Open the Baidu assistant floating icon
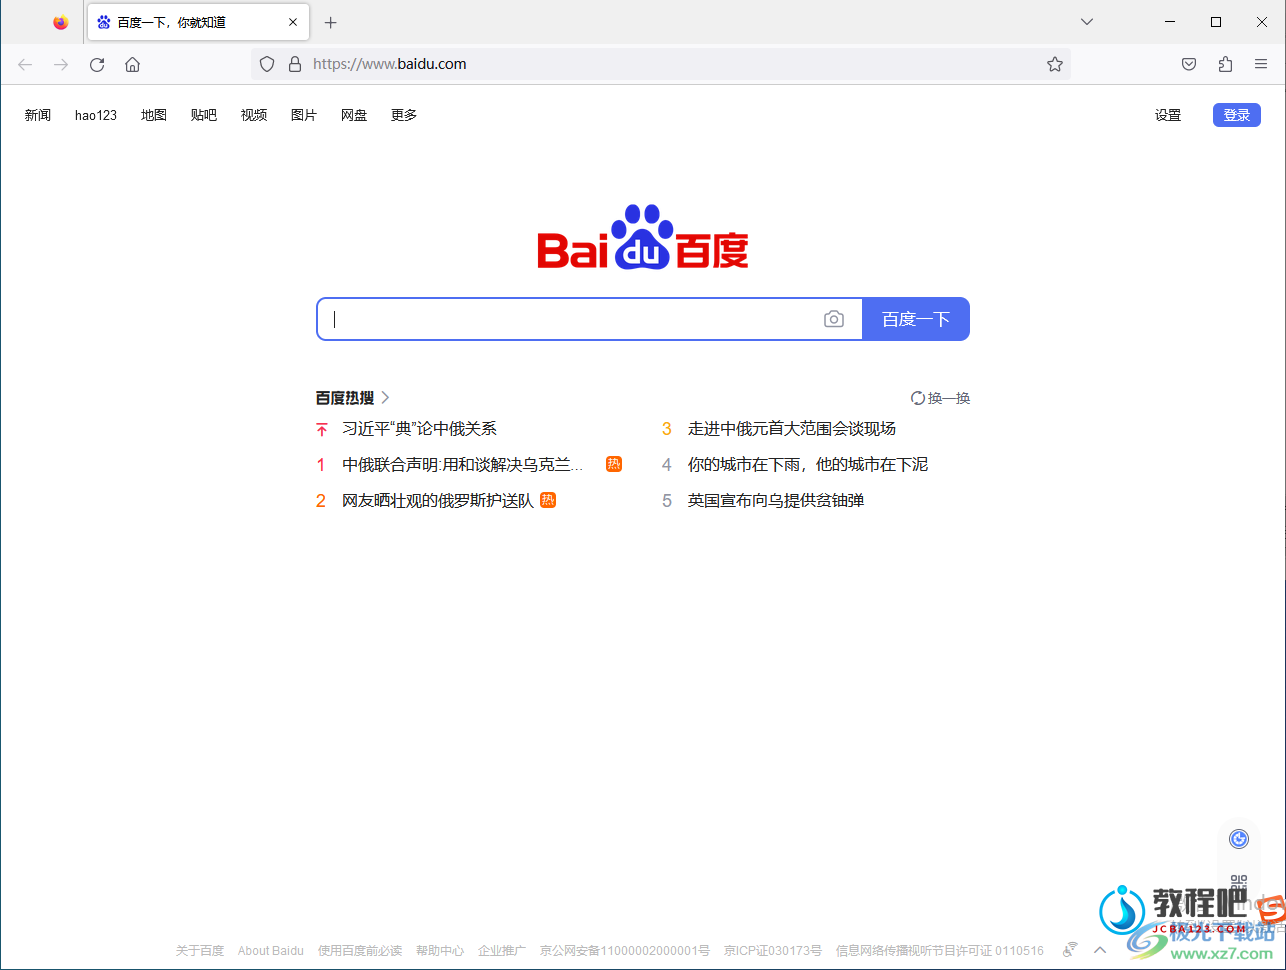Viewport: 1286px width, 970px height. click(x=1239, y=839)
